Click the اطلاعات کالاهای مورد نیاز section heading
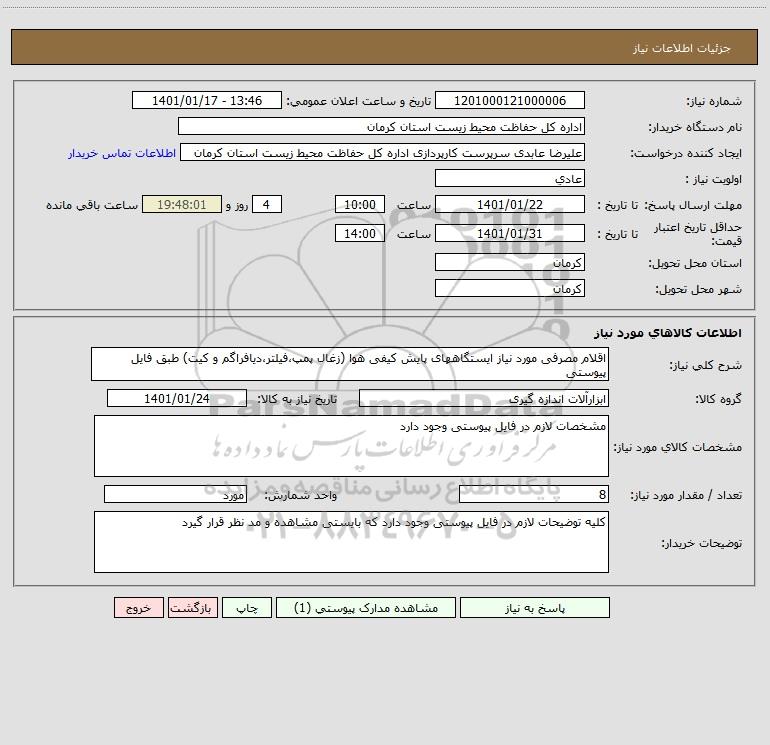 [668, 333]
